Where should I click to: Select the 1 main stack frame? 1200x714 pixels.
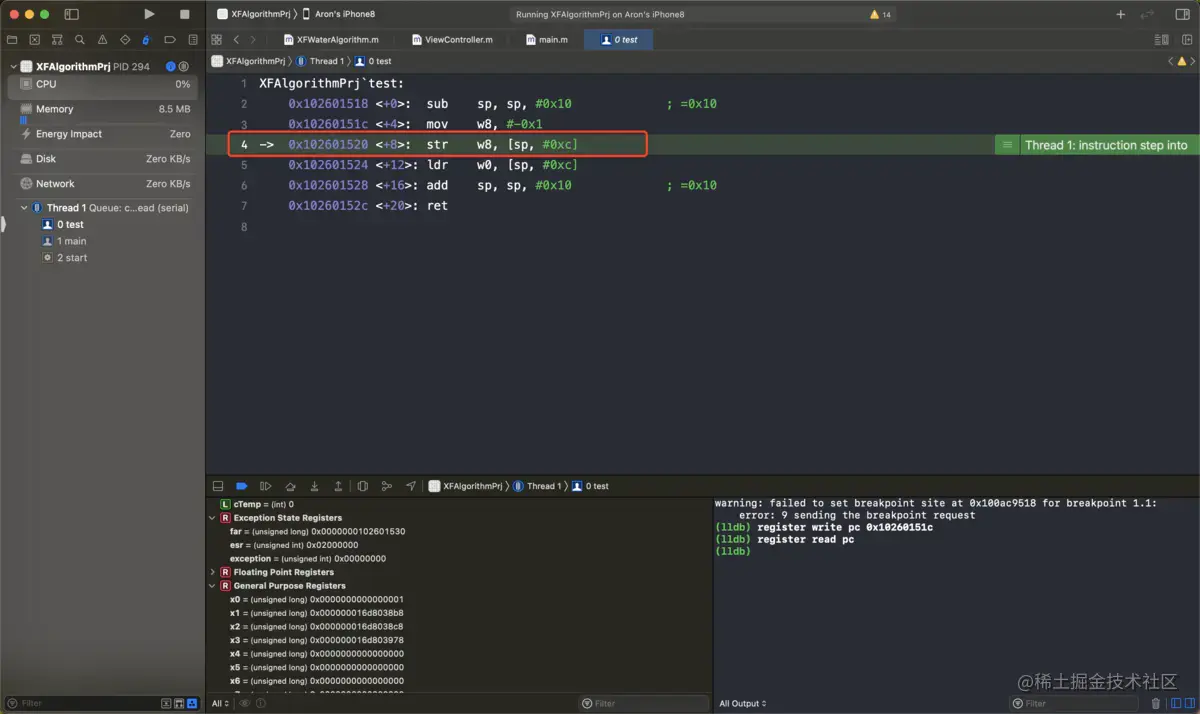(x=71, y=241)
